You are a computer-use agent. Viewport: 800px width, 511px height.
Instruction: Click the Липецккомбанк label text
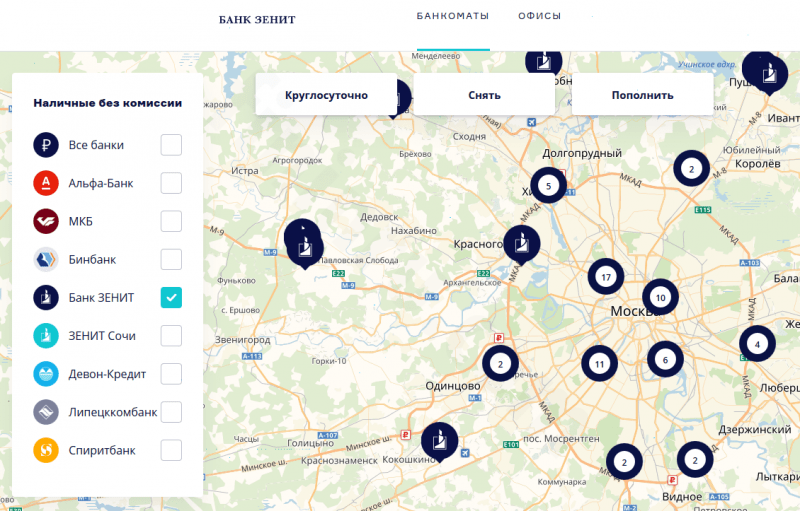coord(113,412)
